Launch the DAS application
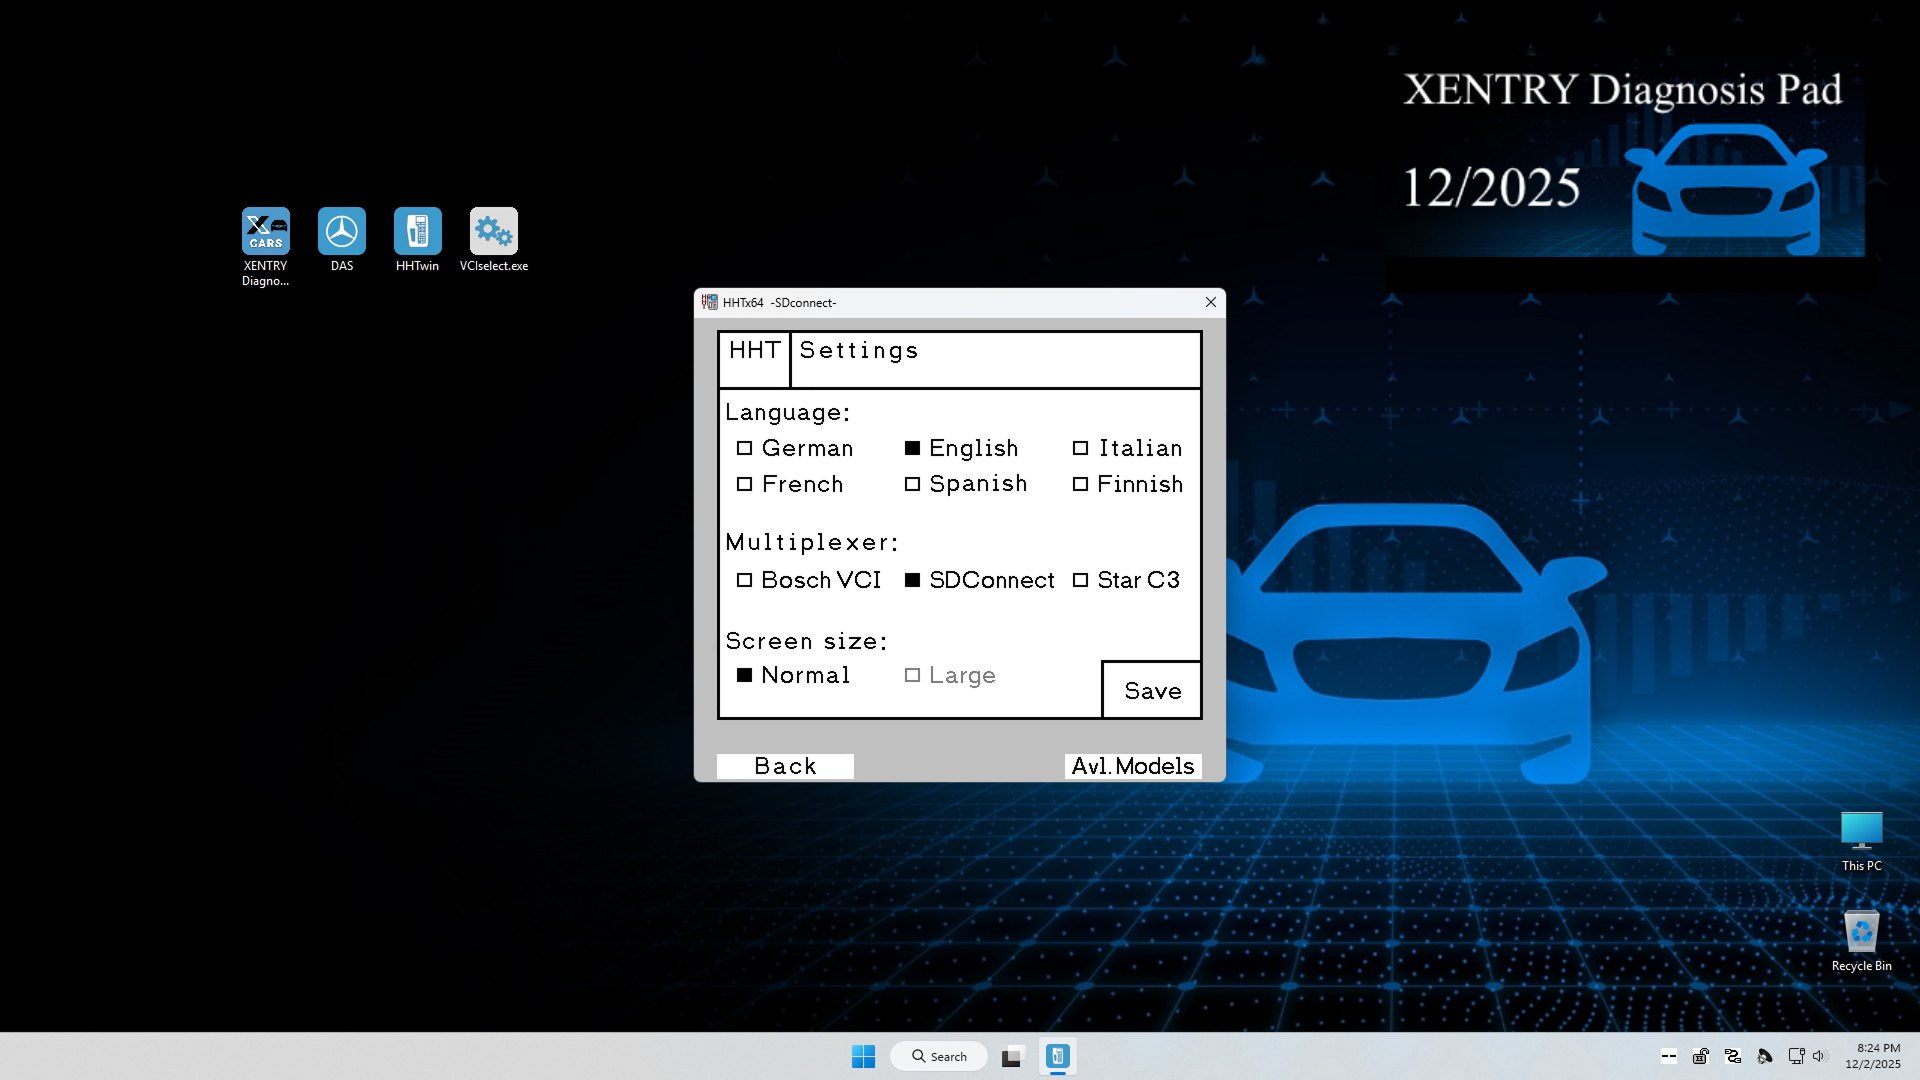Screen dimensions: 1920x1080 coord(342,232)
